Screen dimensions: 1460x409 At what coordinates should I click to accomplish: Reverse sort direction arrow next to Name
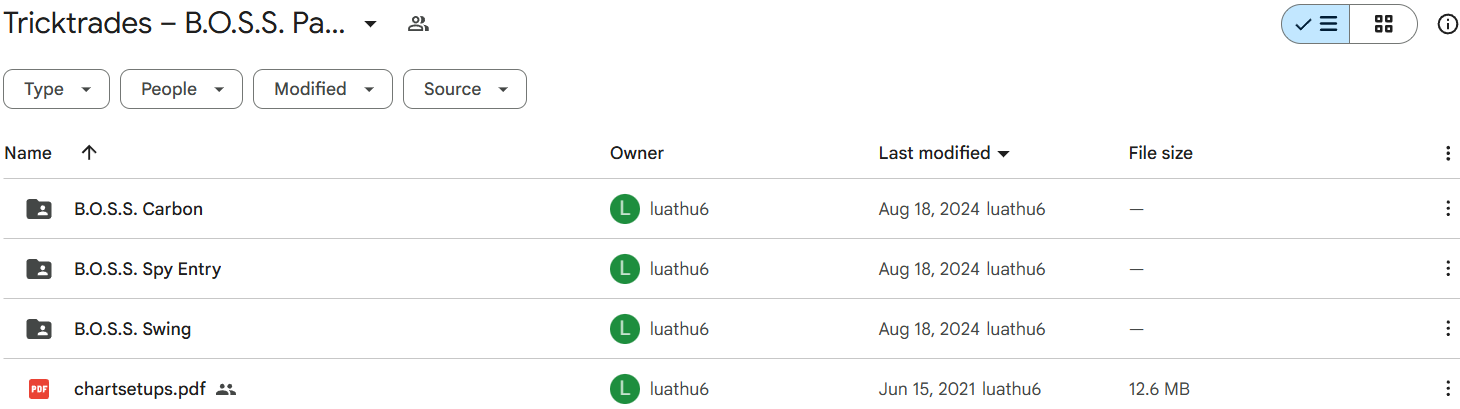[x=89, y=153]
